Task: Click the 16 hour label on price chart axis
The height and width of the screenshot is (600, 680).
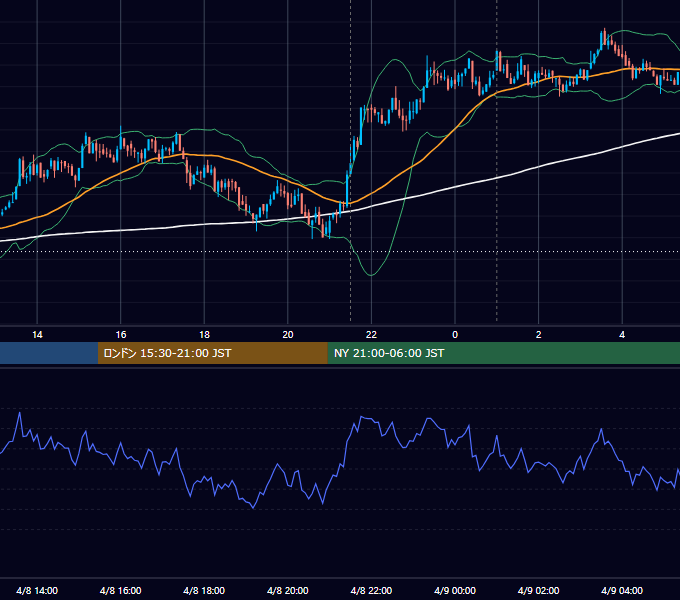Action: [121, 335]
